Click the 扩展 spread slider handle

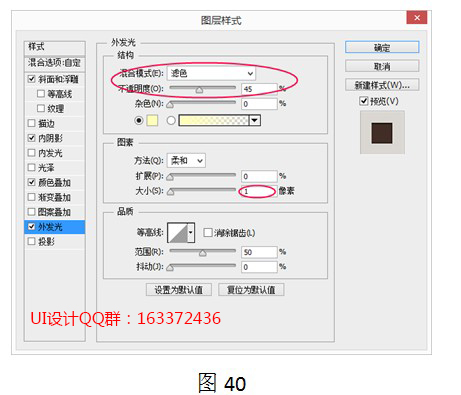coord(170,177)
